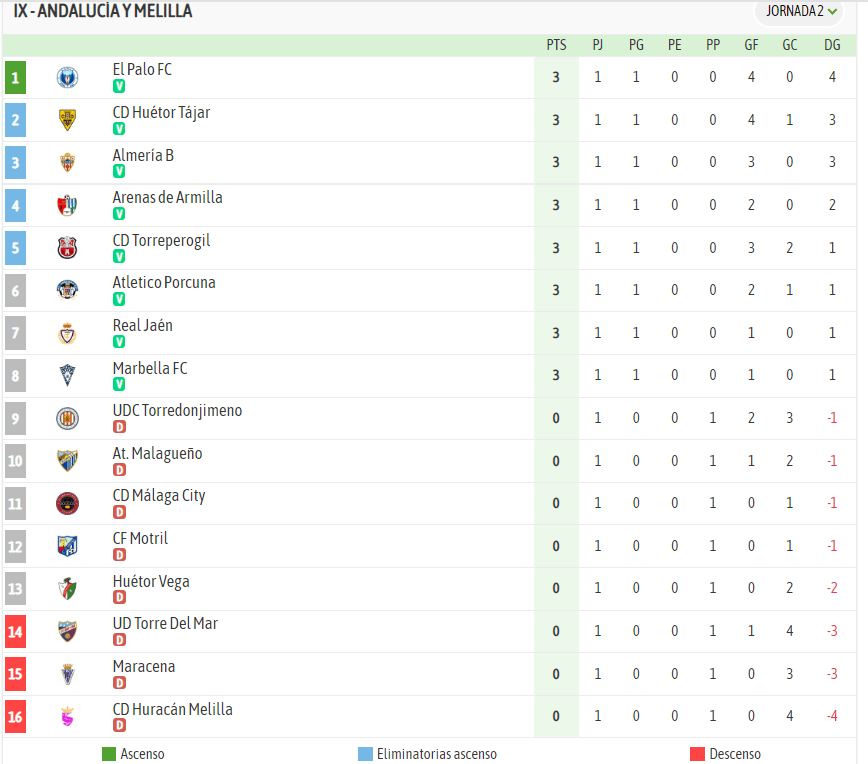Screen dimensions: 868x764
Task: Click the CF Motril team name
Action: (x=140, y=539)
